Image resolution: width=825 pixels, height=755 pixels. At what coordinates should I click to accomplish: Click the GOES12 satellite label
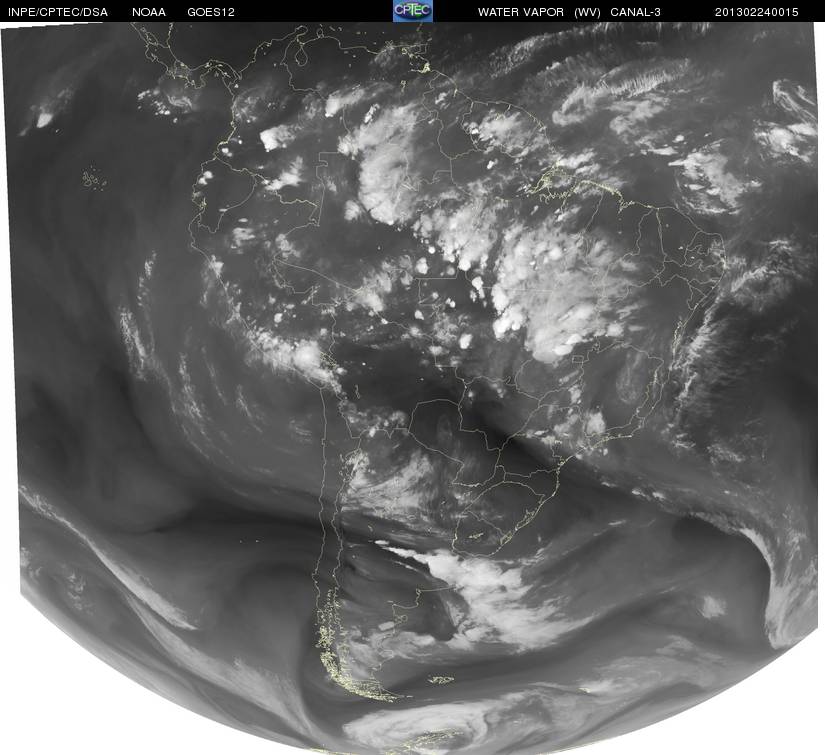click(211, 12)
